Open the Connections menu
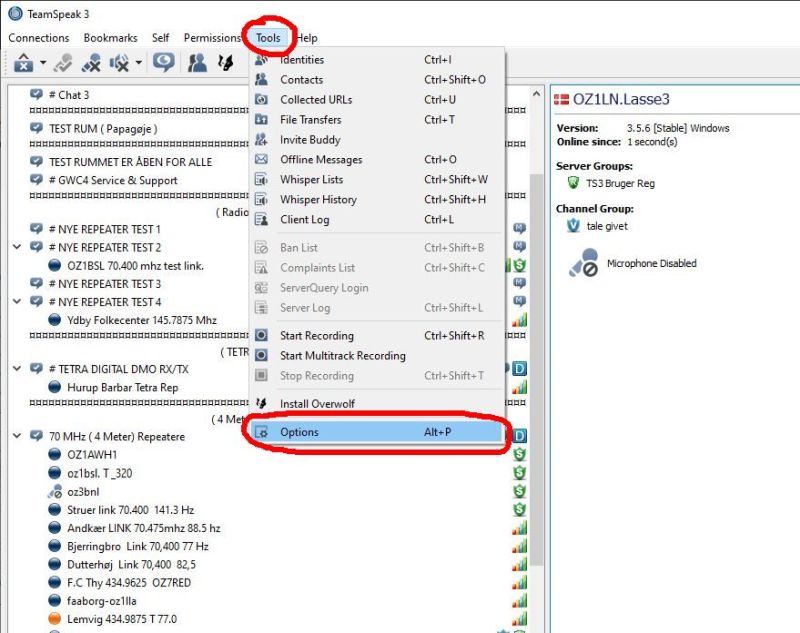Image resolution: width=800 pixels, height=633 pixels. click(x=39, y=38)
